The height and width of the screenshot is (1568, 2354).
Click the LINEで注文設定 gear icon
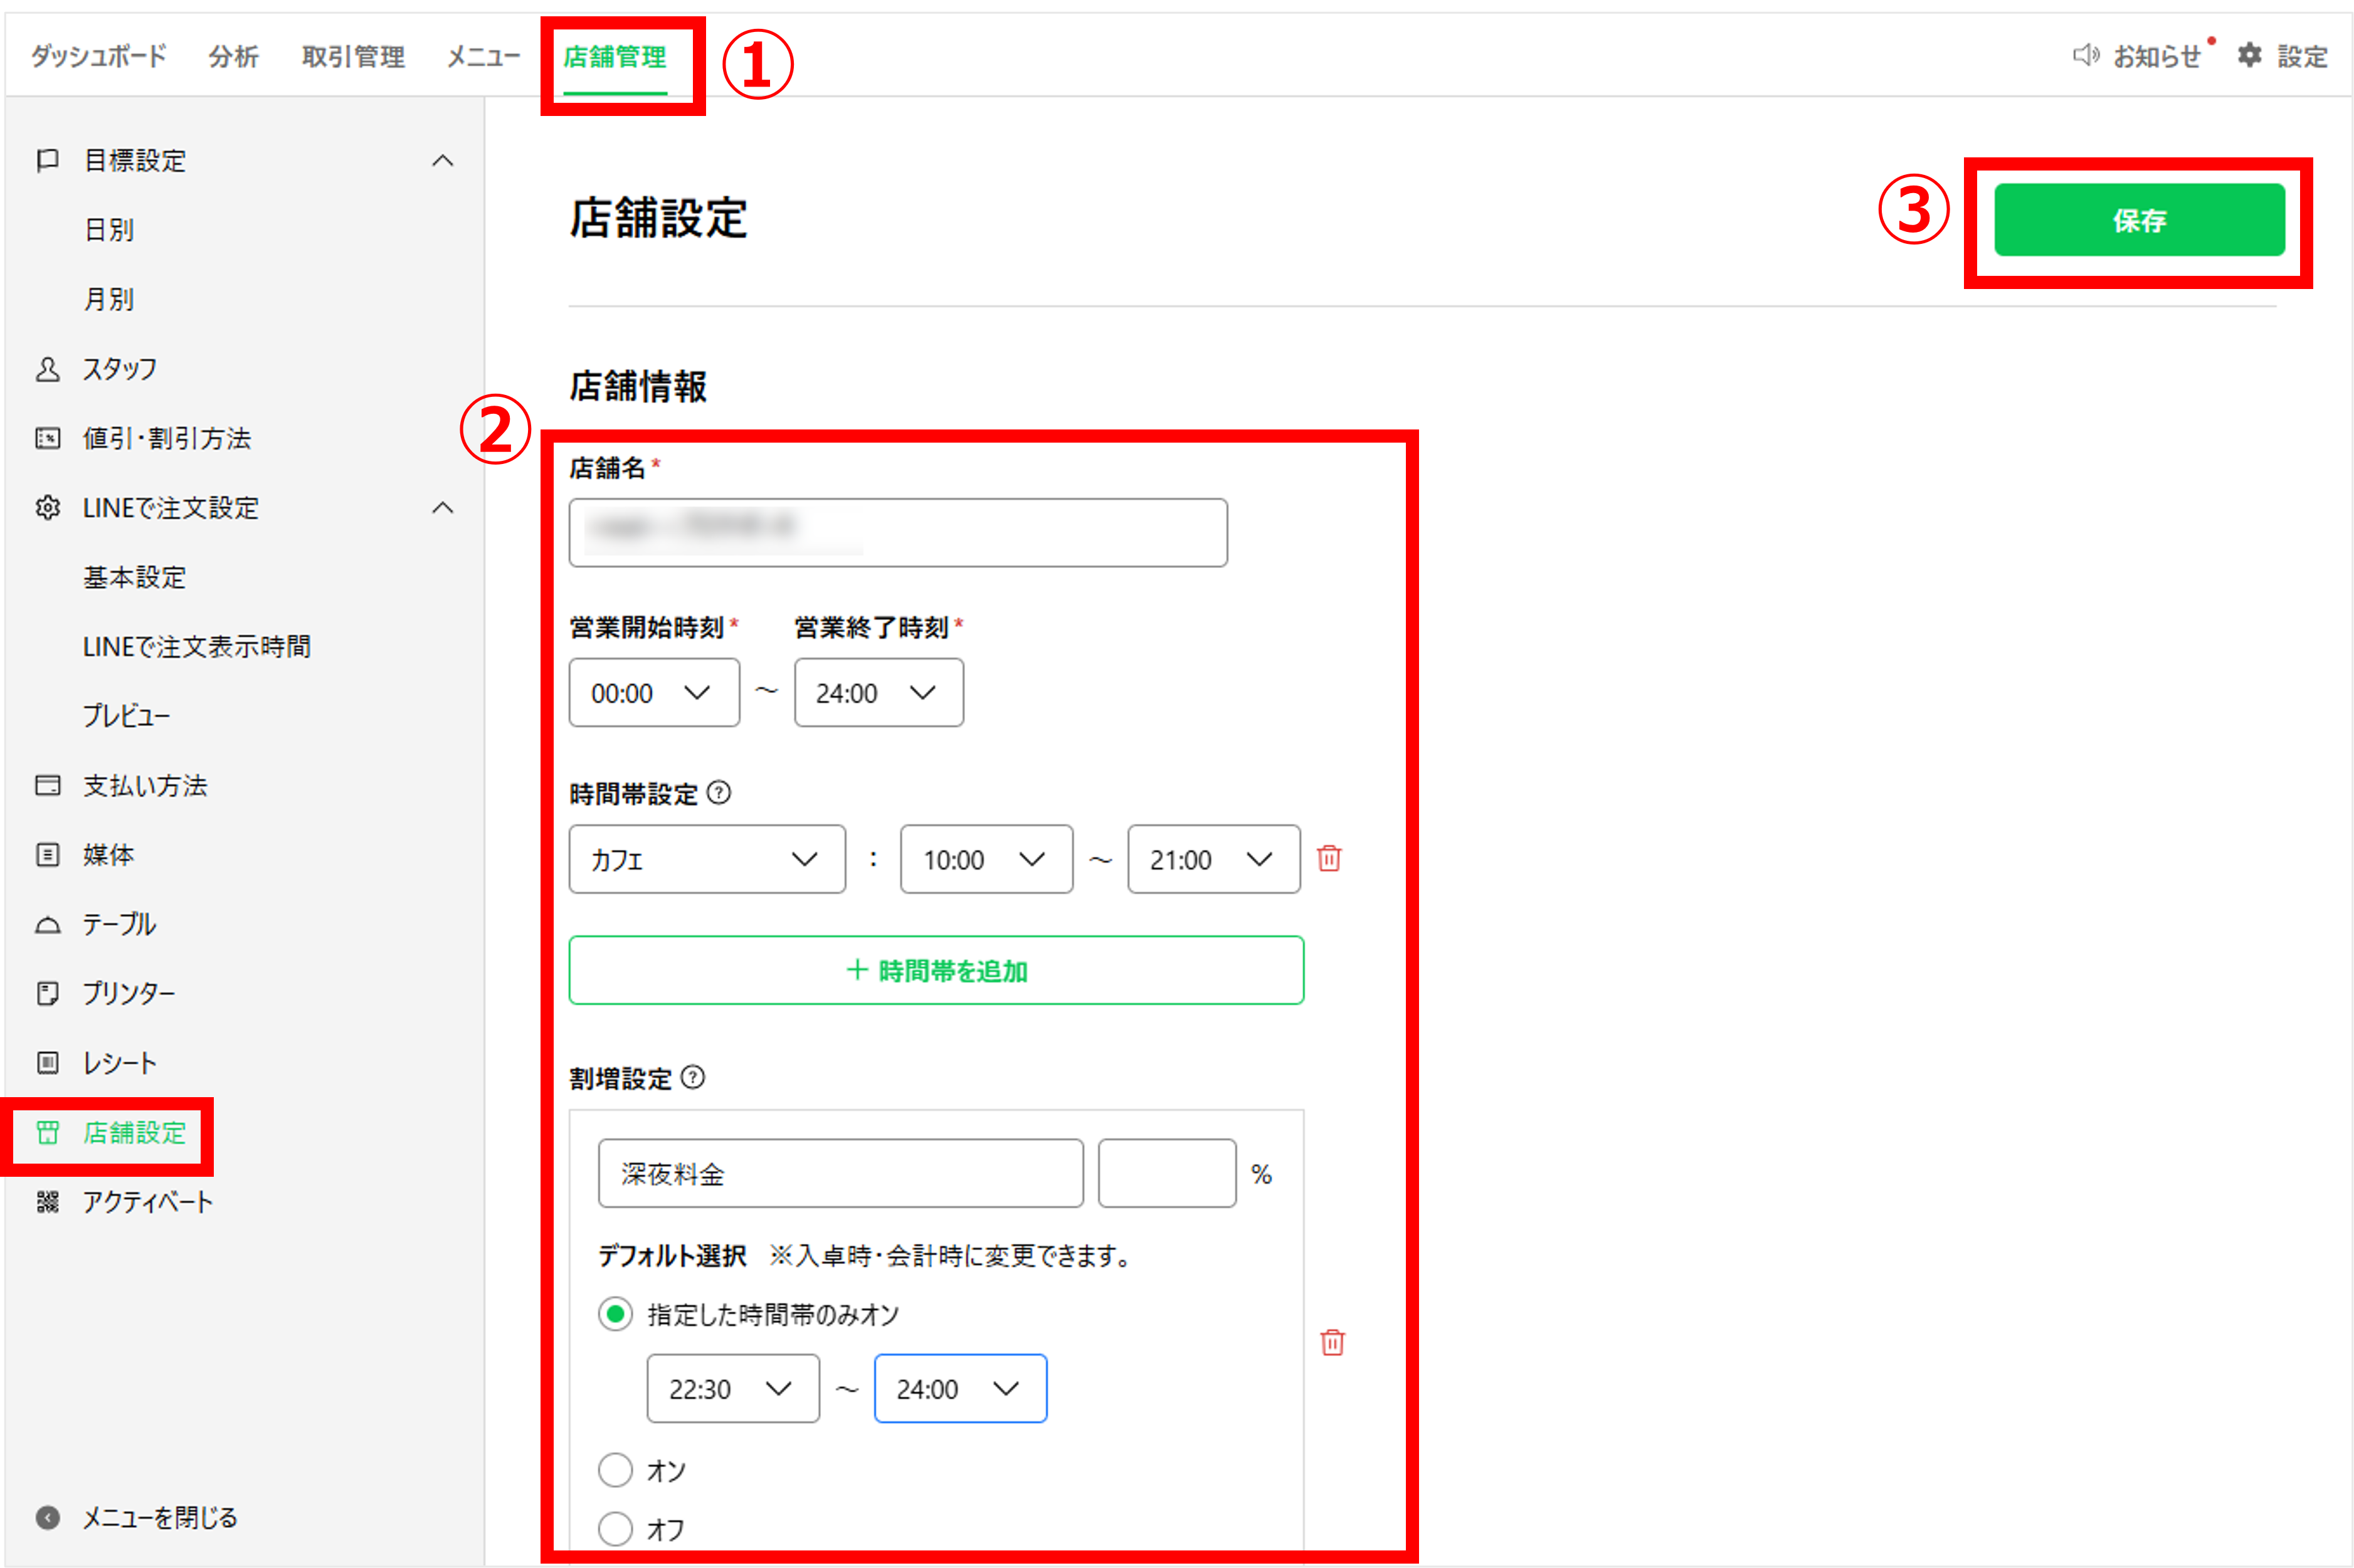coord(47,508)
